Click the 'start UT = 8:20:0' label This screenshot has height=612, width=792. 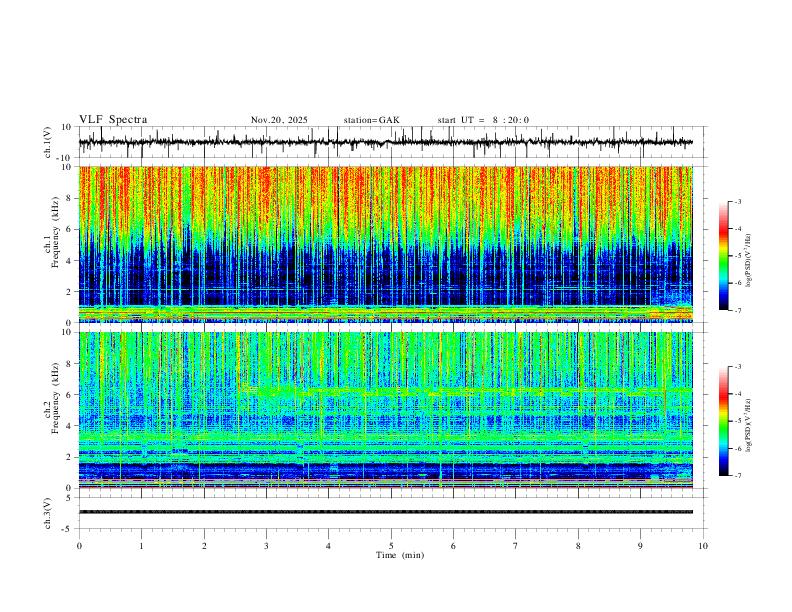[x=483, y=120]
